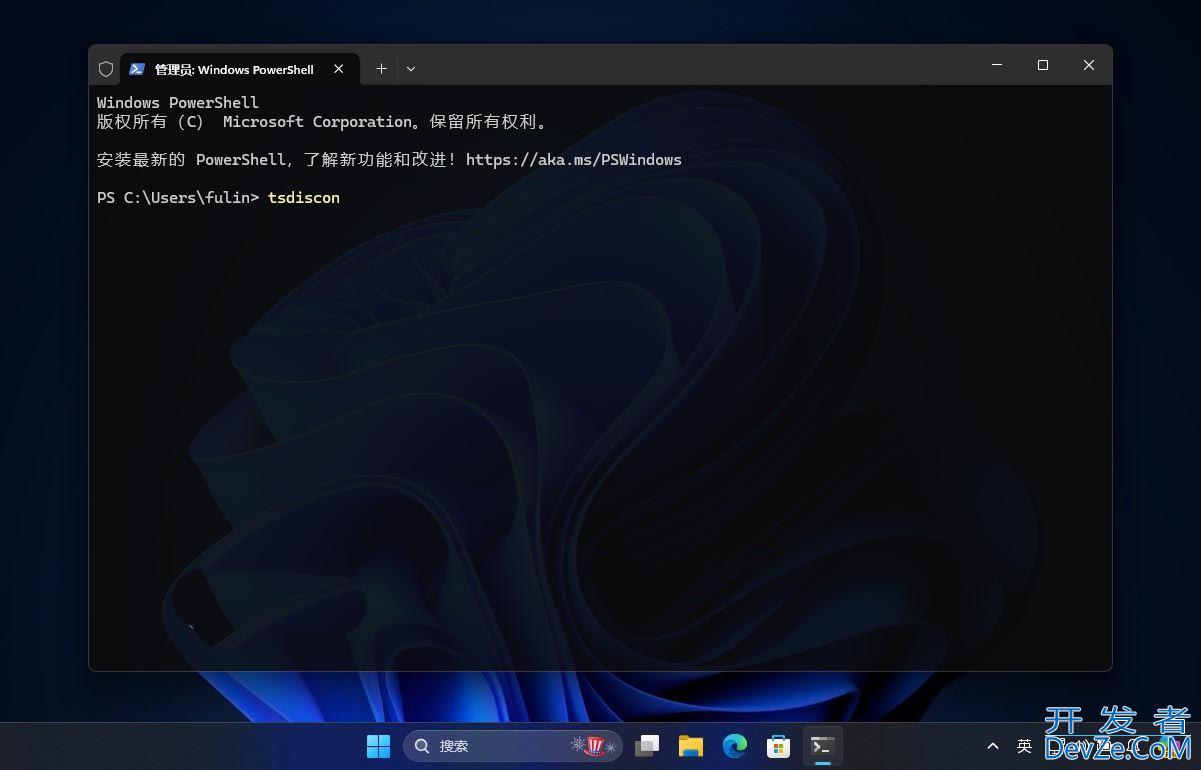Screen dimensions: 1201x770
Task: Close the terminal window
Action: [1089, 65]
